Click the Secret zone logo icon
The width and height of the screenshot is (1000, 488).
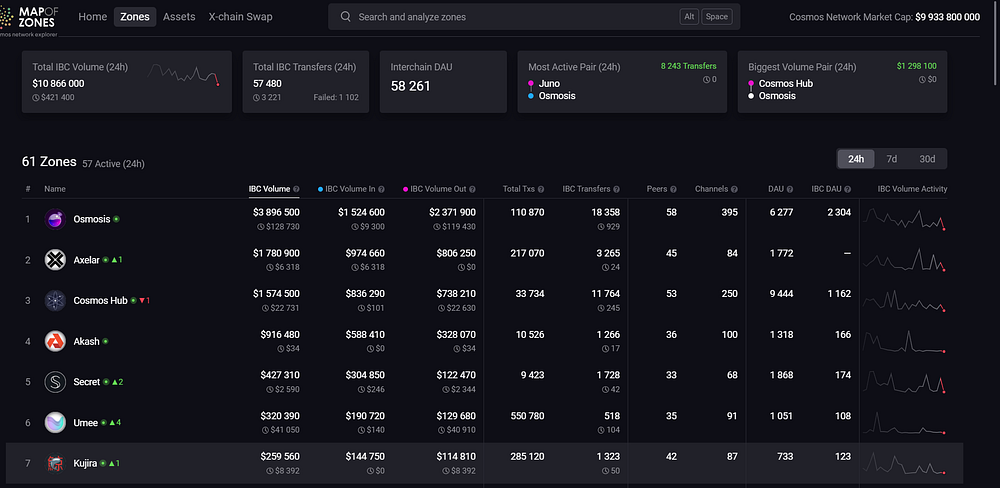(55, 382)
